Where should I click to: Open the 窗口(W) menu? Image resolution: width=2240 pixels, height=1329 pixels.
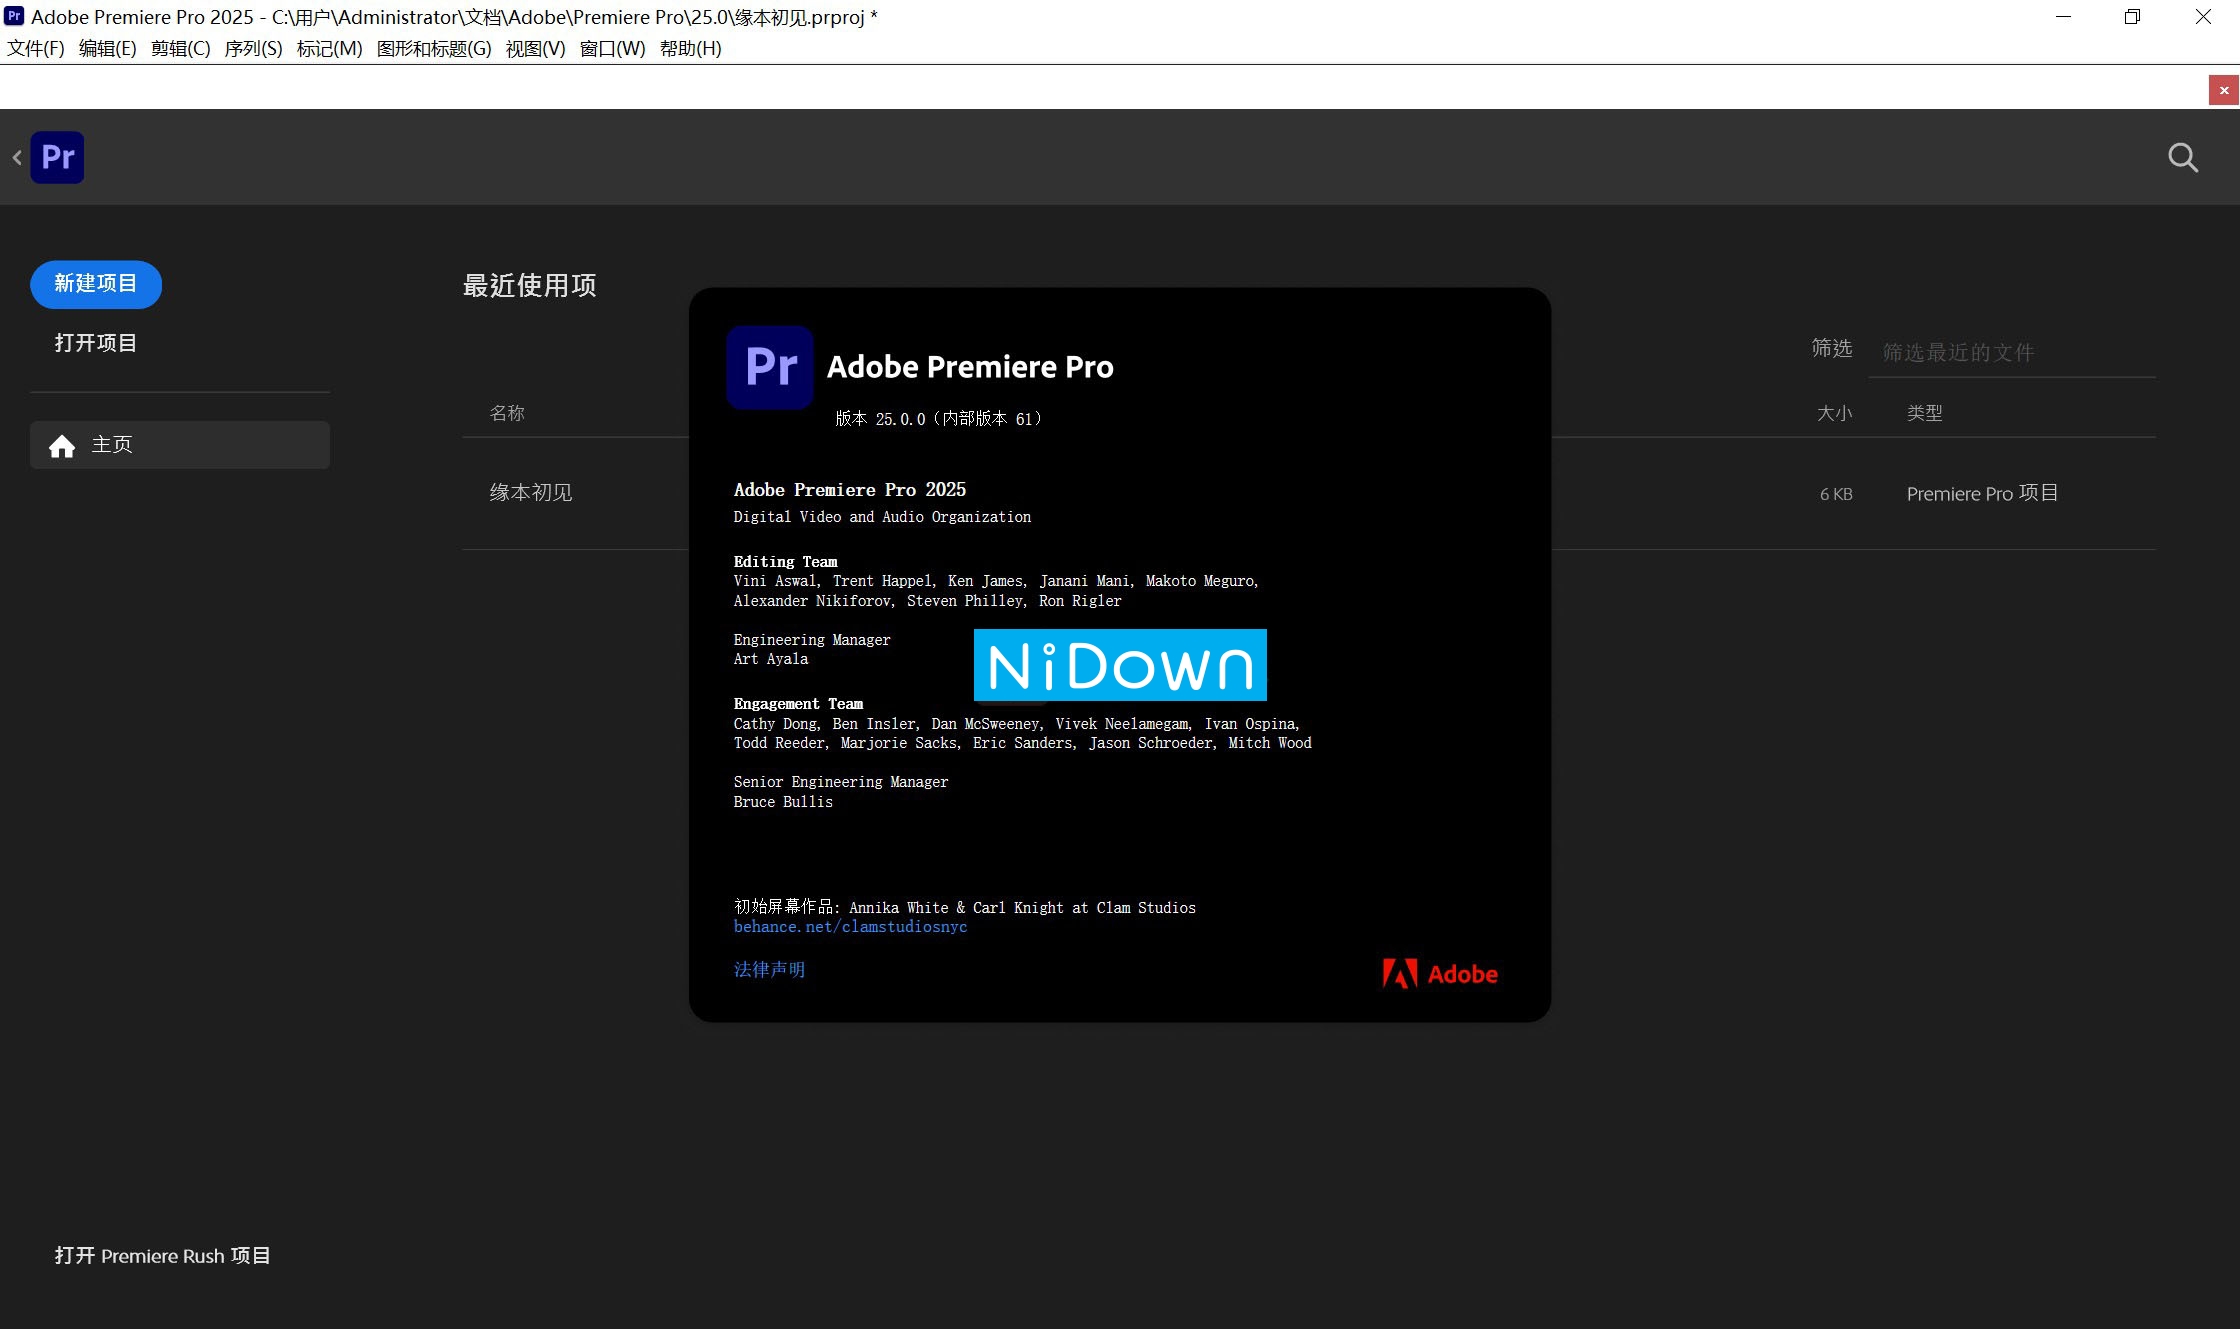612,48
